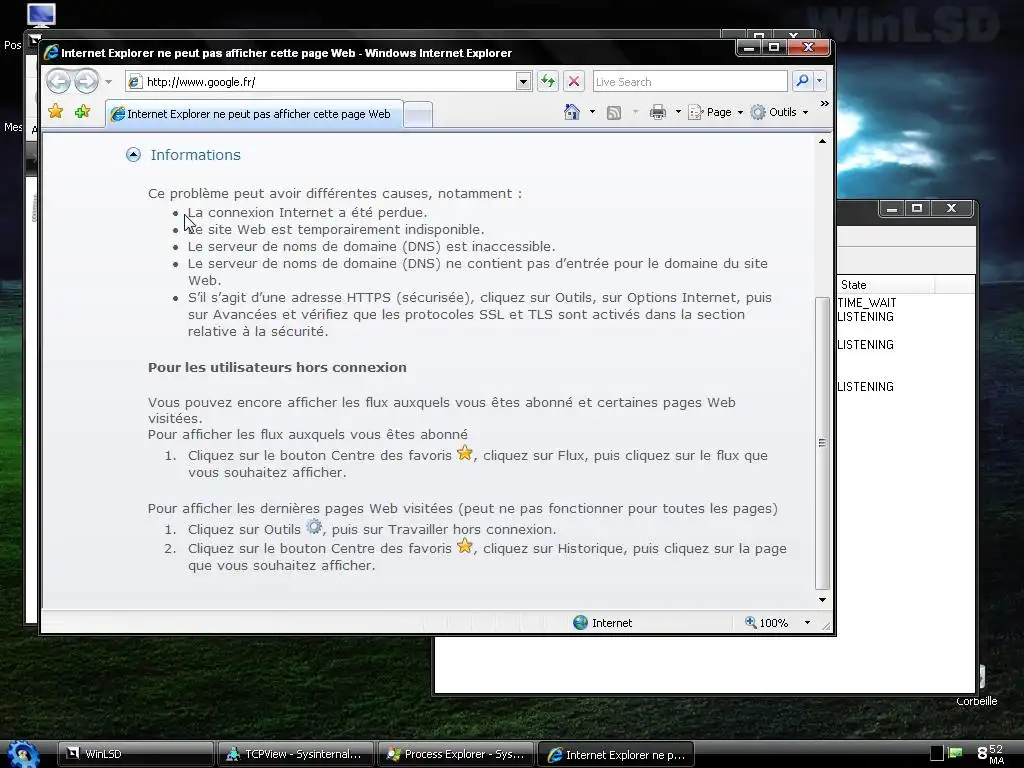1024x768 pixels.
Task: Click the green system tray icon
Action: 955,753
